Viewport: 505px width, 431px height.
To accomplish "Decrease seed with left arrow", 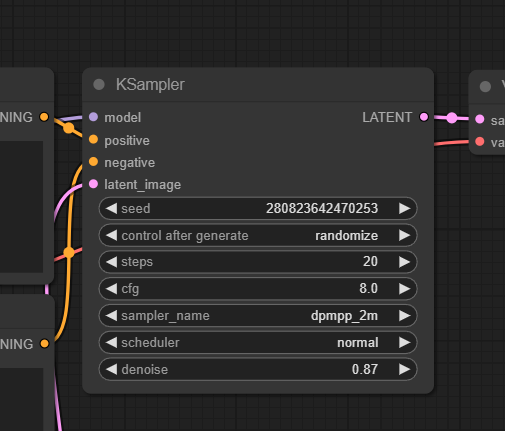I will (x=111, y=208).
